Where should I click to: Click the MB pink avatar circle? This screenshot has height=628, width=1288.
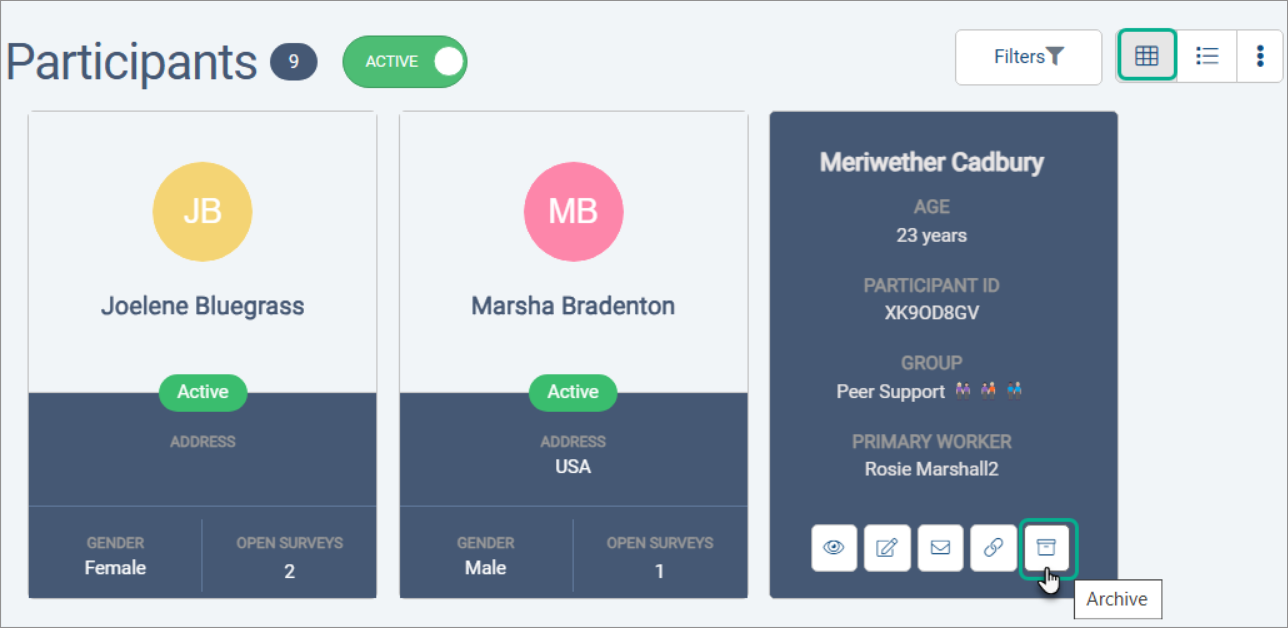click(573, 211)
